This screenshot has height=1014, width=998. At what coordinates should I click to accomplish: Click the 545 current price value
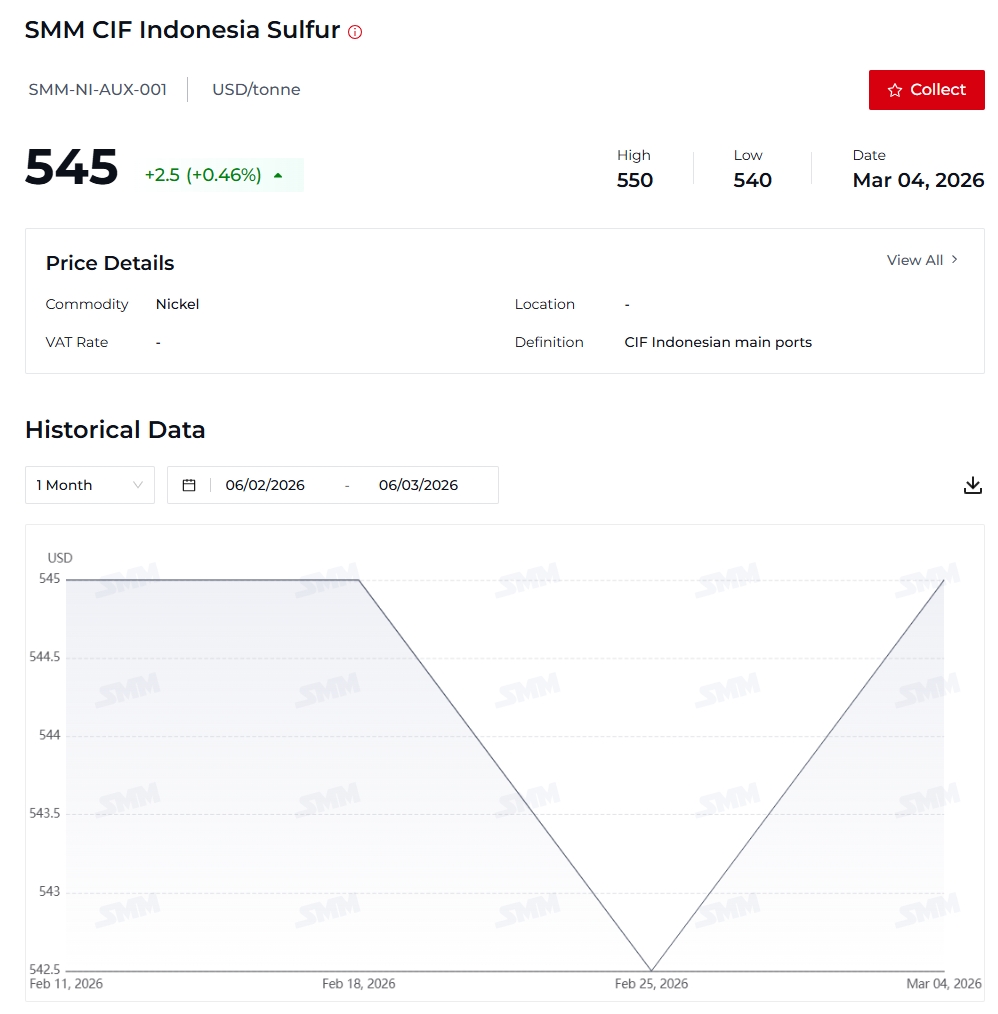tap(72, 167)
